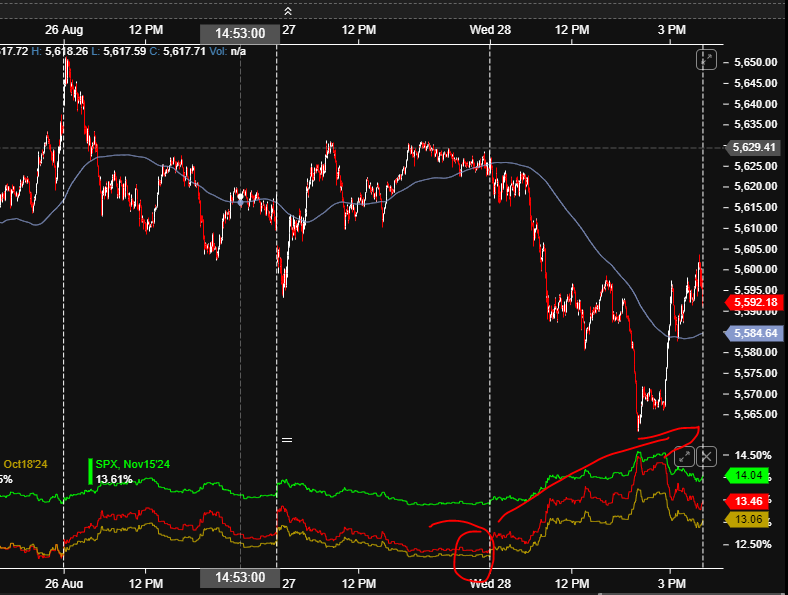Screen dimensions: 788x595
Task: Click the 14.50% volatility axis label
Action: coord(753,455)
